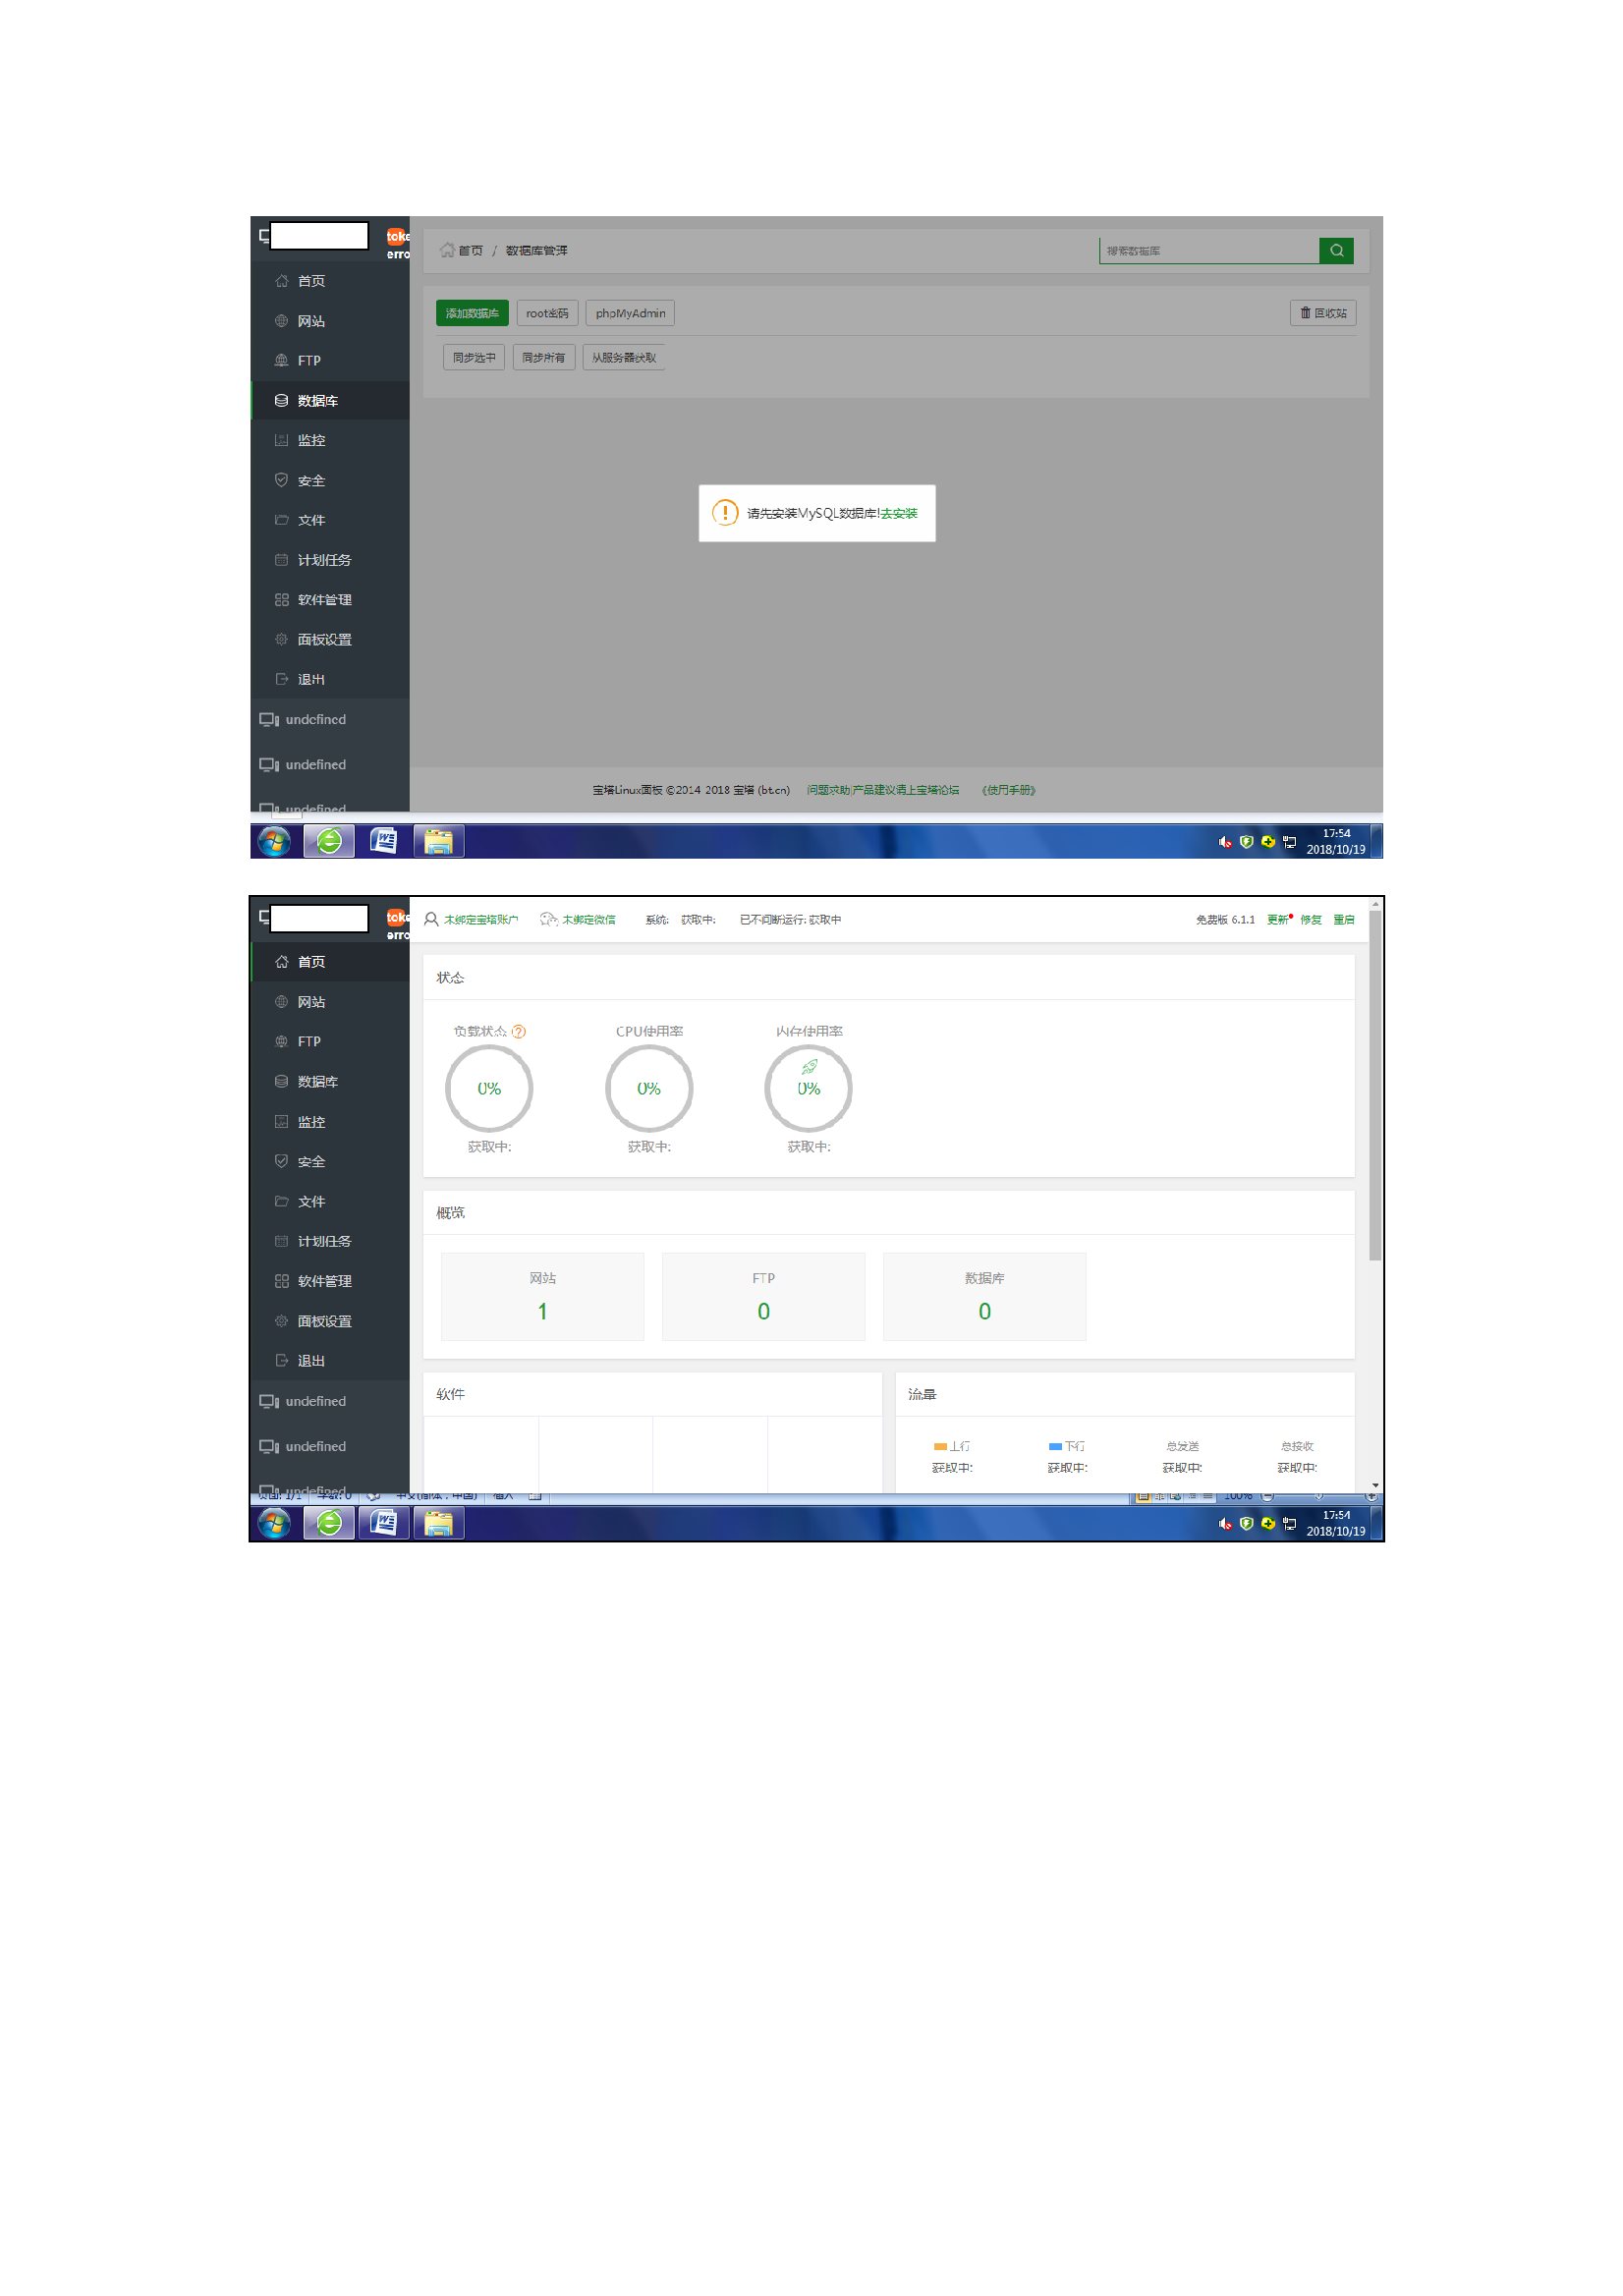Click the 同步所有 button
This screenshot has height=2296, width=1623.
pyautogui.click(x=543, y=357)
